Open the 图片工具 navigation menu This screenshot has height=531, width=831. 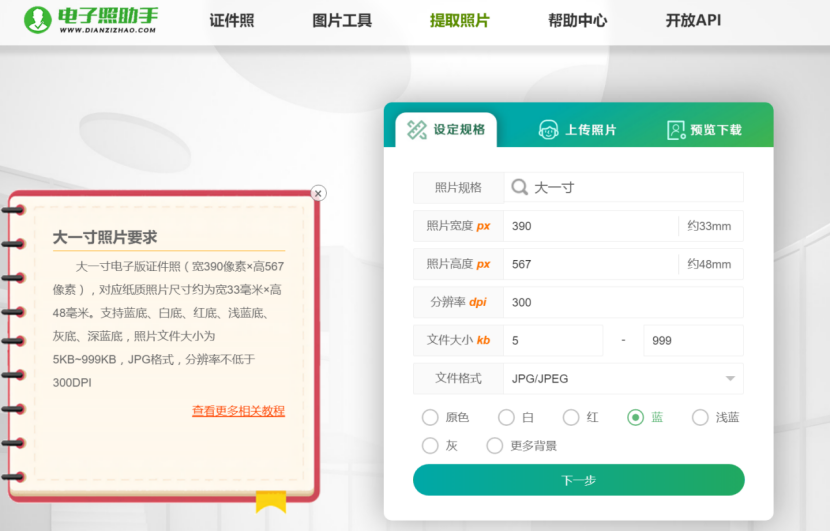coord(342,20)
